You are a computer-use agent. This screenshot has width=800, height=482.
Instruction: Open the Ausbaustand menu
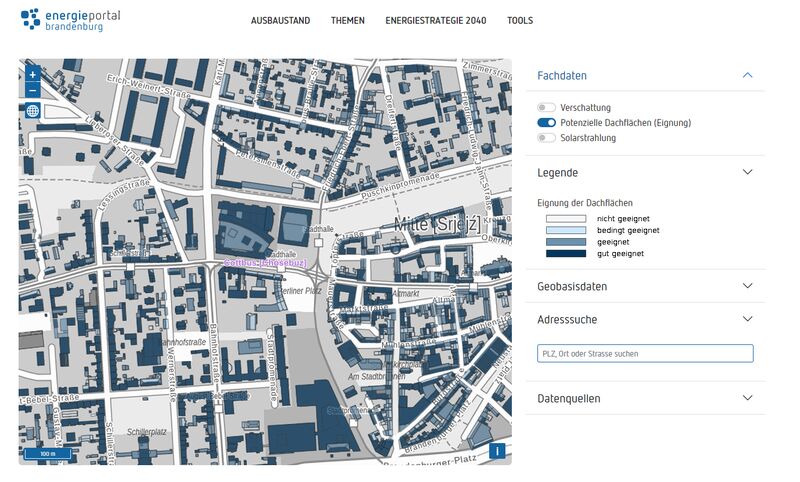(280, 20)
